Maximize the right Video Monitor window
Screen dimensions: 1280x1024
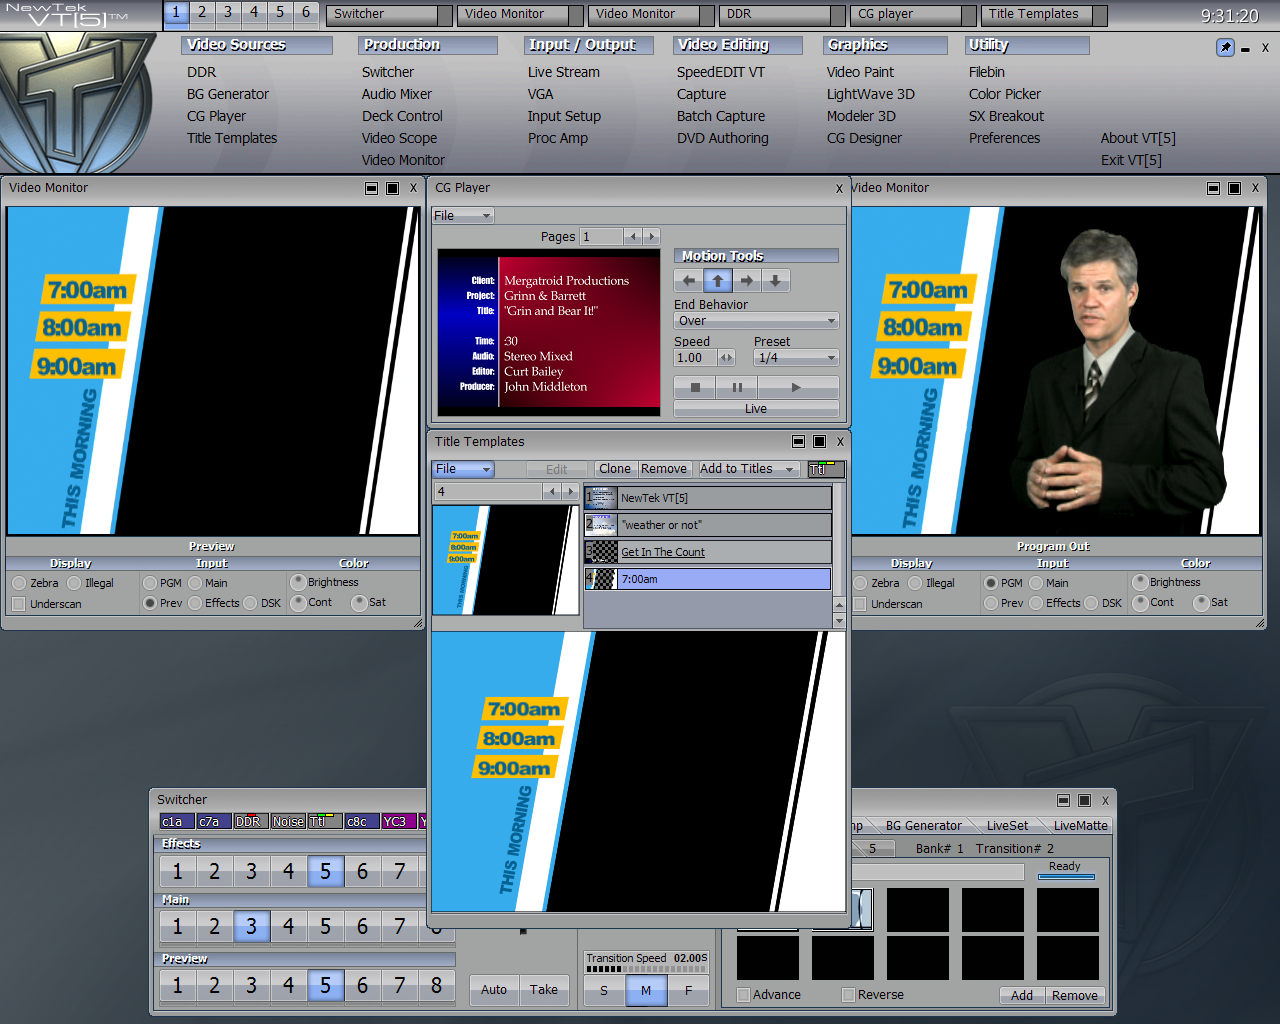[1234, 188]
